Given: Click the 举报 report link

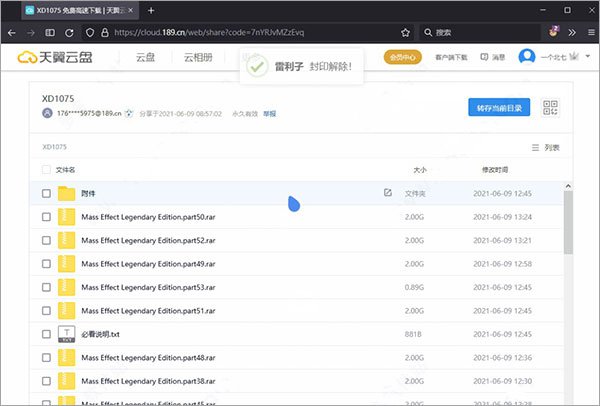Looking at the screenshot, I should [269, 115].
